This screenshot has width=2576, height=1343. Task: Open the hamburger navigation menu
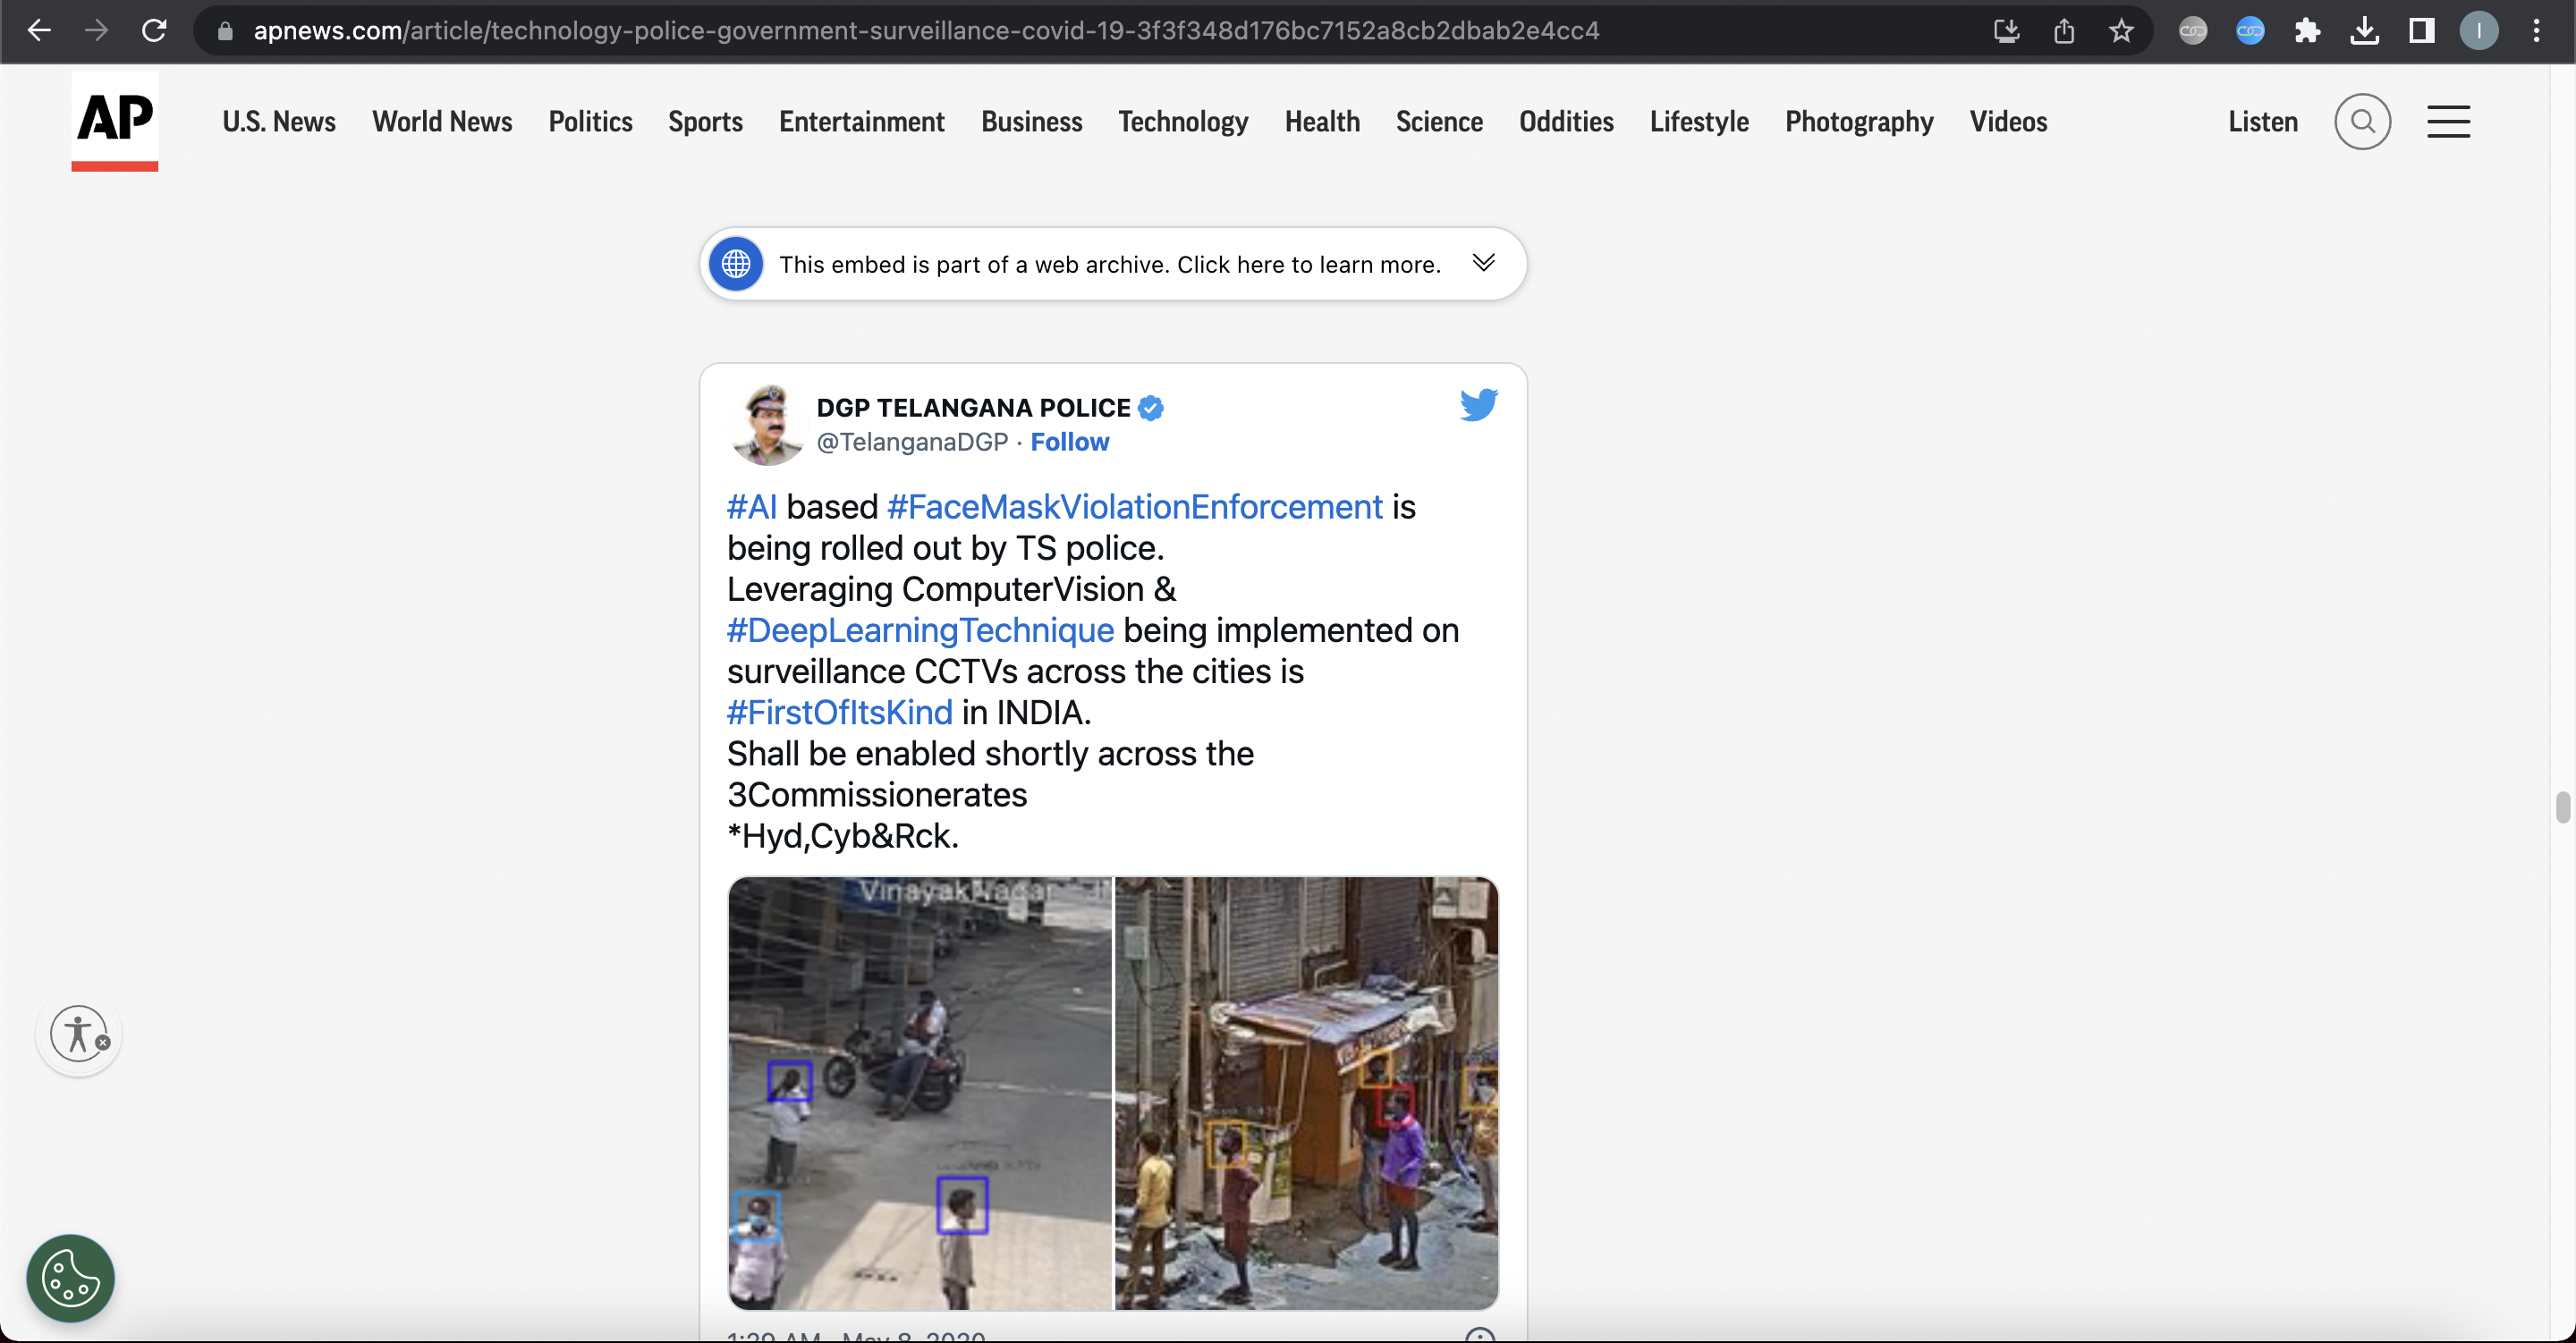[x=2448, y=122]
